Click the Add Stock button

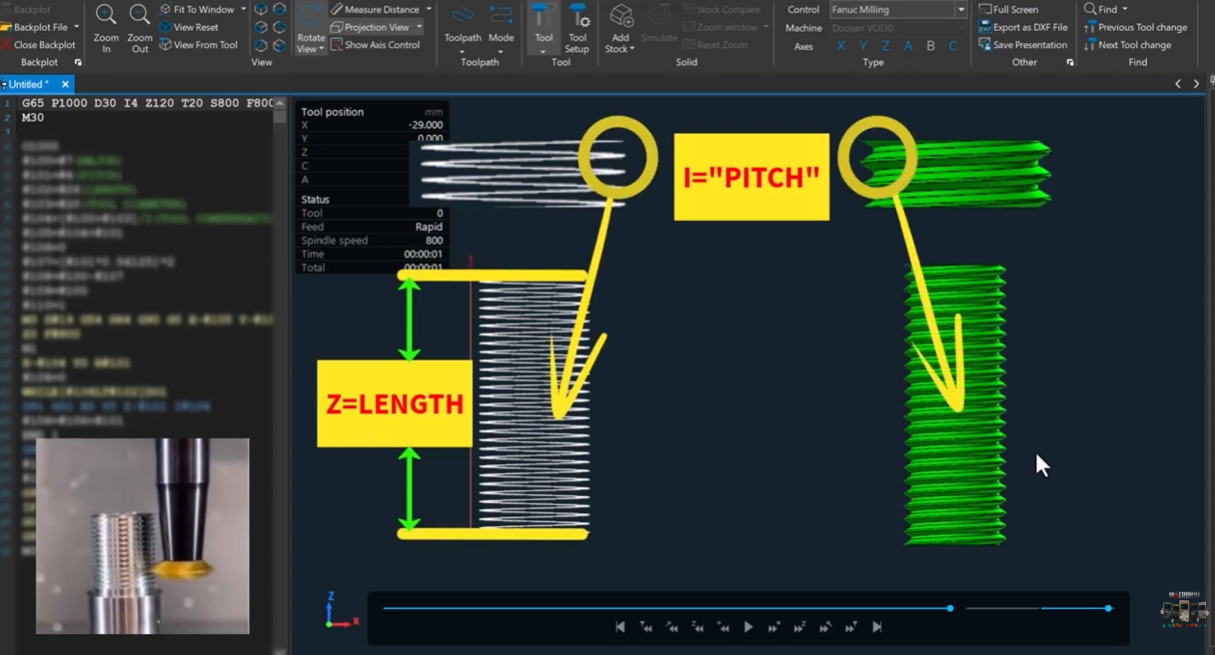click(x=620, y=27)
